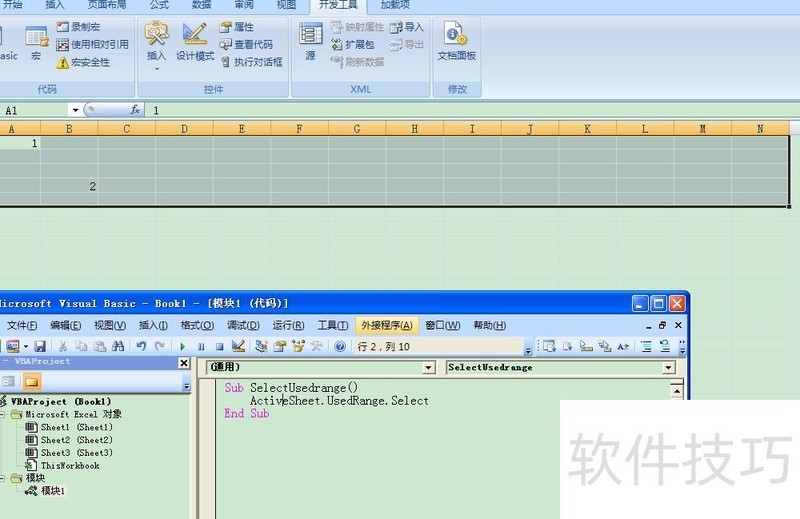
Task: Close the VBAProject explorer pane
Action: [184, 363]
